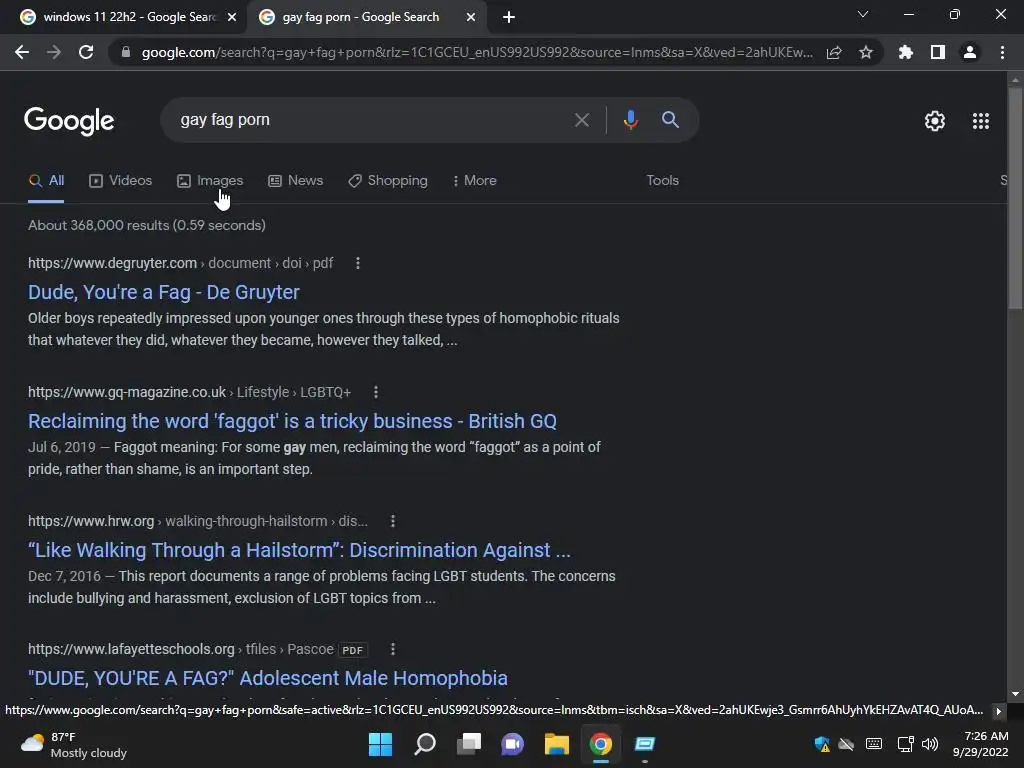Viewport: 1024px width, 768px height.
Task: Open File Explorer from the taskbar
Action: click(x=556, y=744)
